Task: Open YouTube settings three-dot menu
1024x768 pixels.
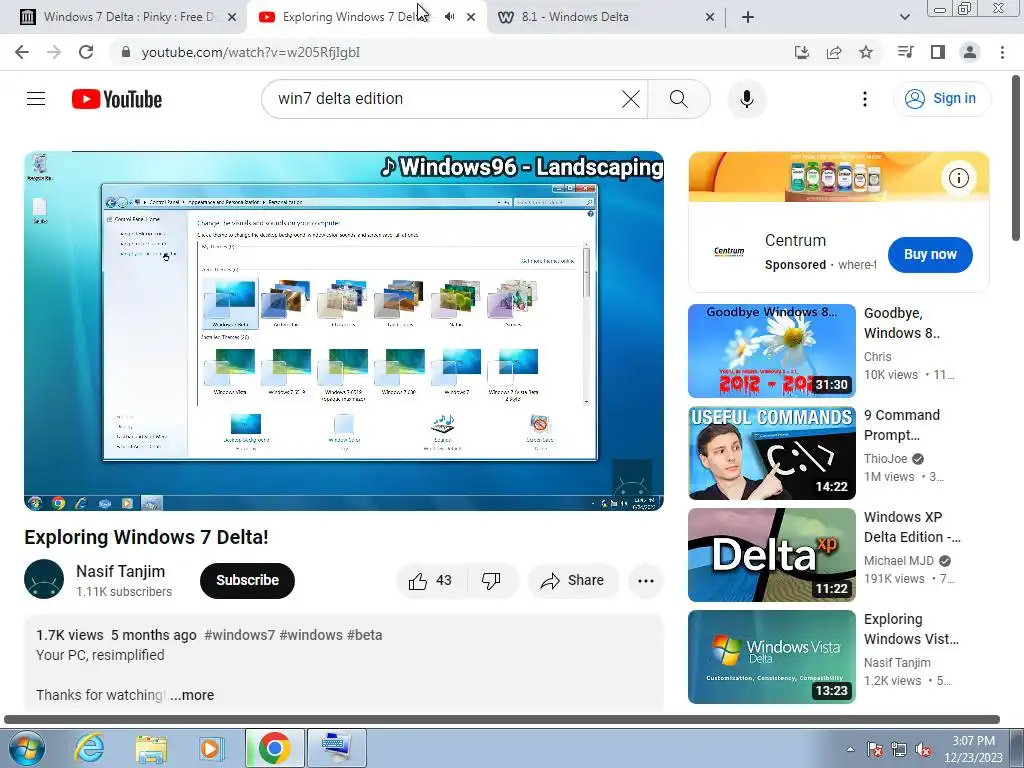Action: click(865, 99)
